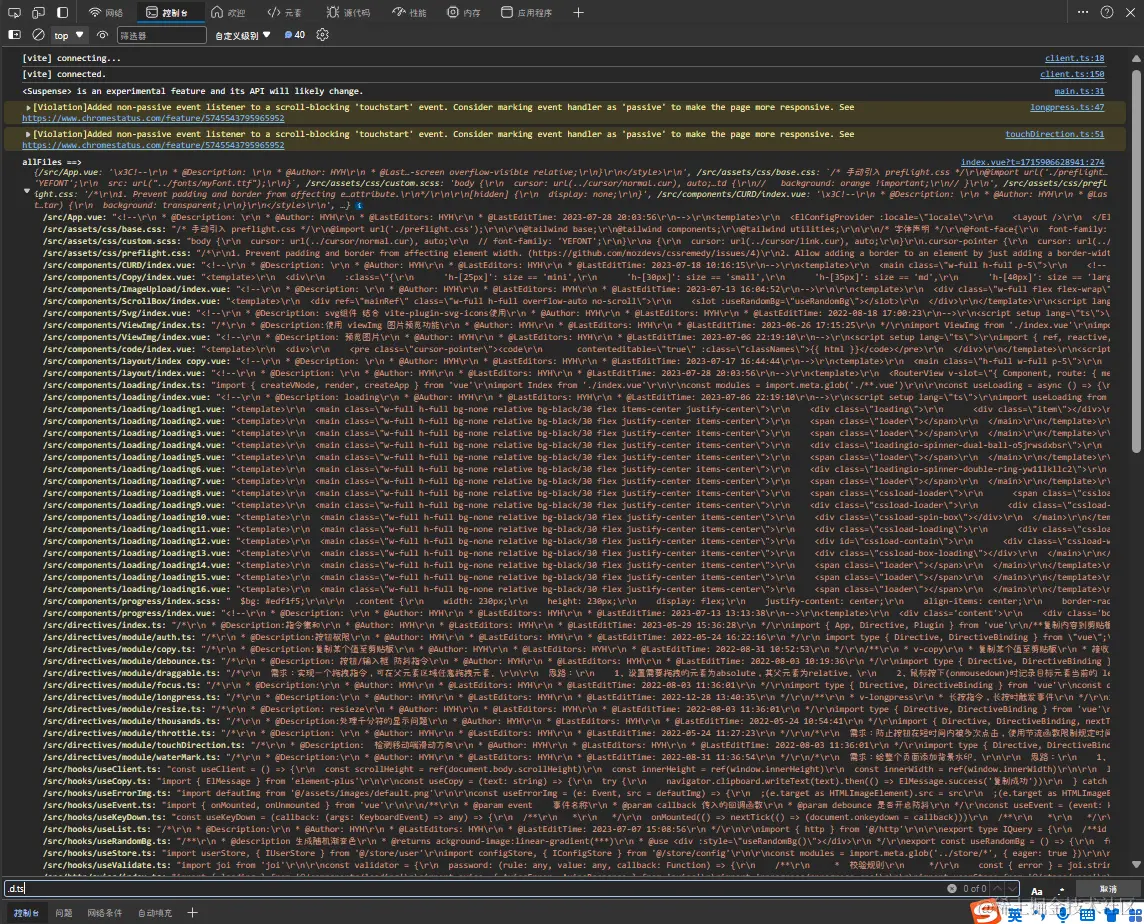Screen dimensions: 1144x924
Task: Click the console vertical scrollbar thumb
Action: (1136, 260)
